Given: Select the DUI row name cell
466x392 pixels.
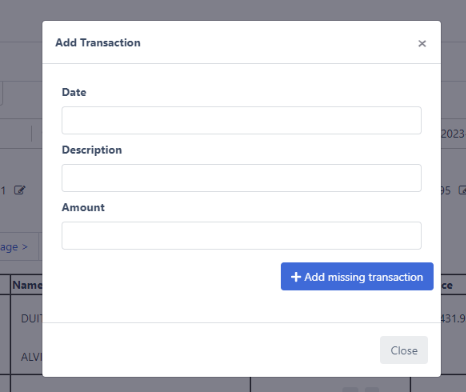Looking at the screenshot, I should point(32,319).
